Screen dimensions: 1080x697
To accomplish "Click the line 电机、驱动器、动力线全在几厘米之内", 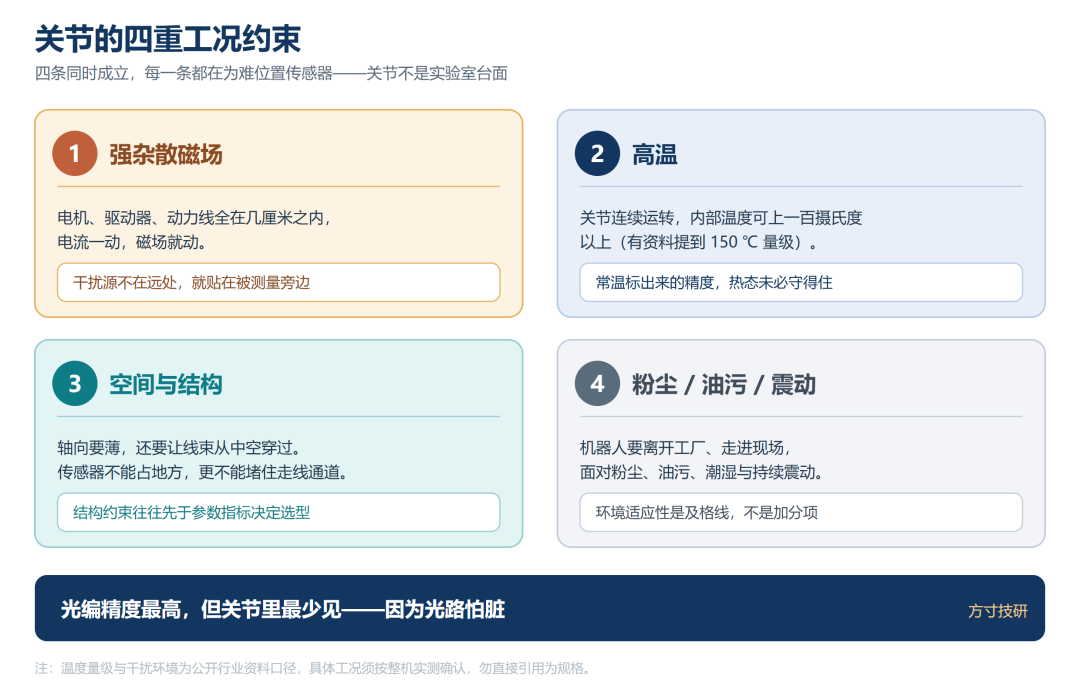I will coord(194,218).
